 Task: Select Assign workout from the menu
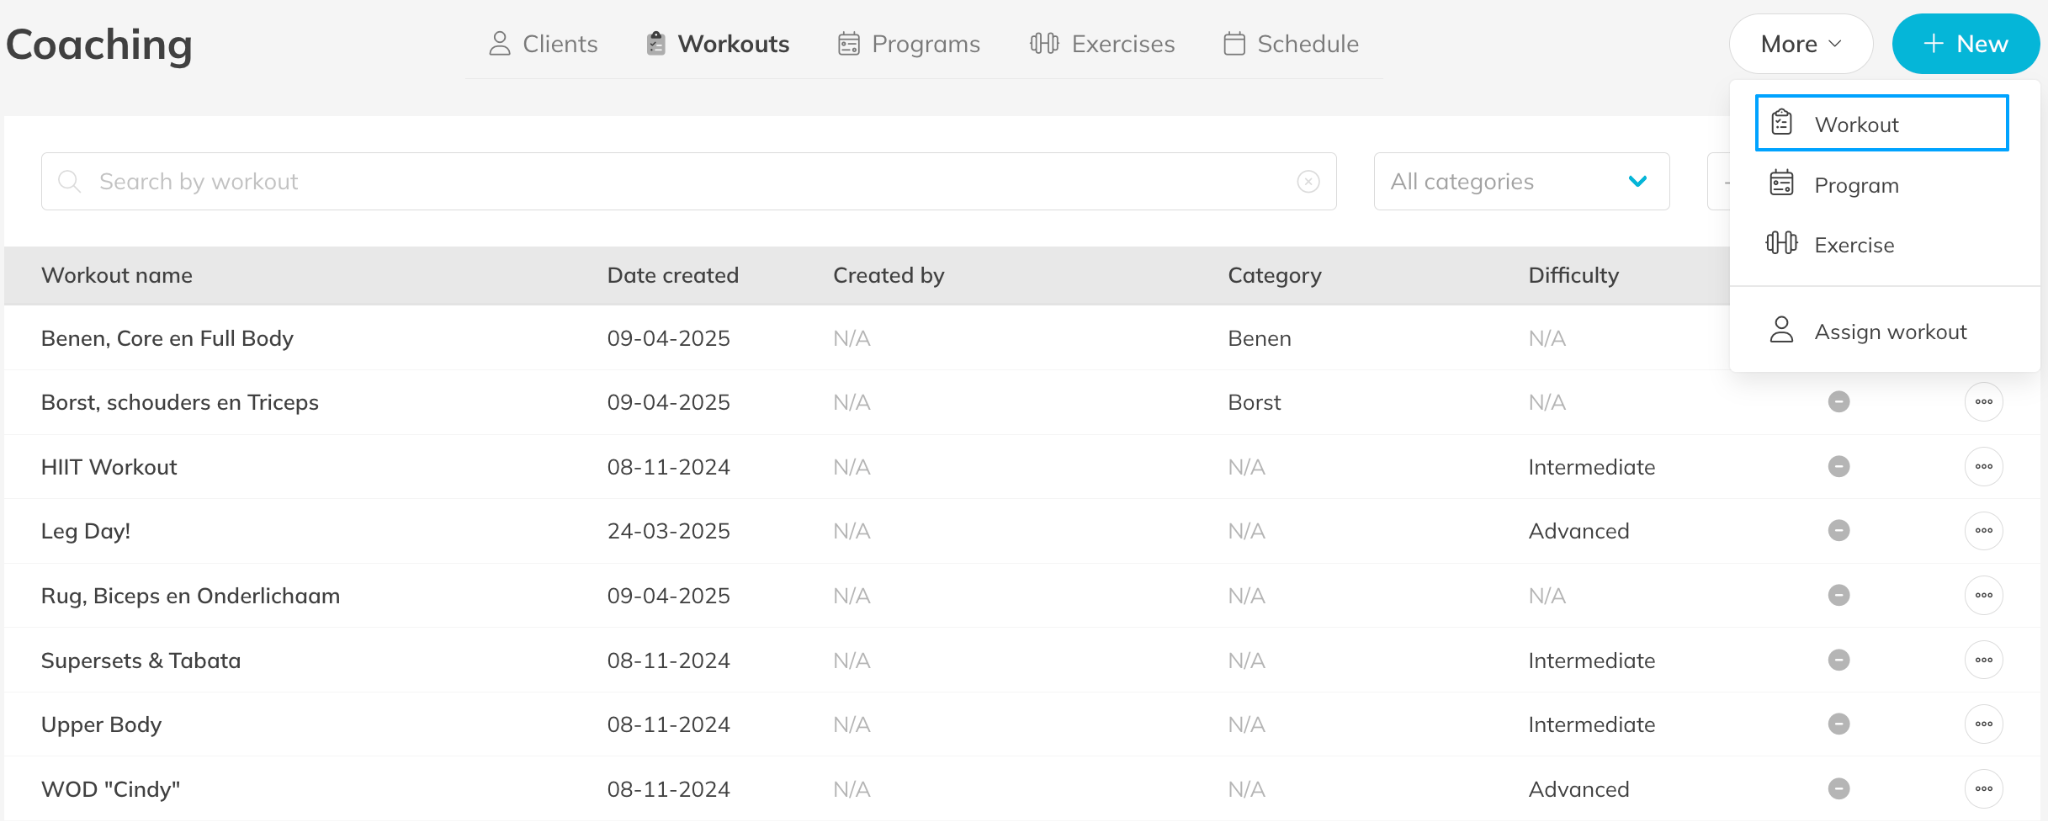[1889, 332]
